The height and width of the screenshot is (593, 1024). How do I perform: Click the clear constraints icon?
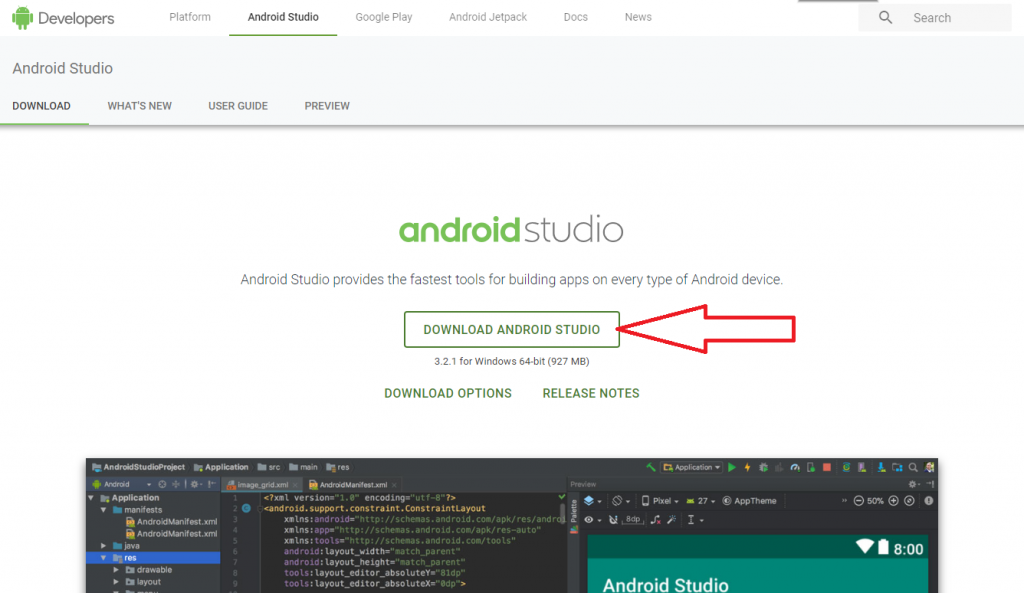point(656,520)
